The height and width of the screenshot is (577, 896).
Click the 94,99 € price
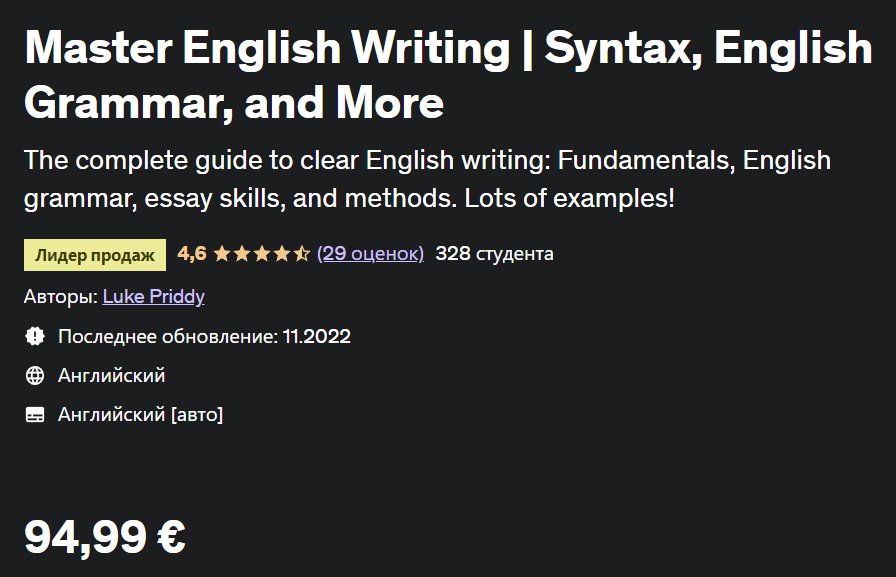coord(105,537)
